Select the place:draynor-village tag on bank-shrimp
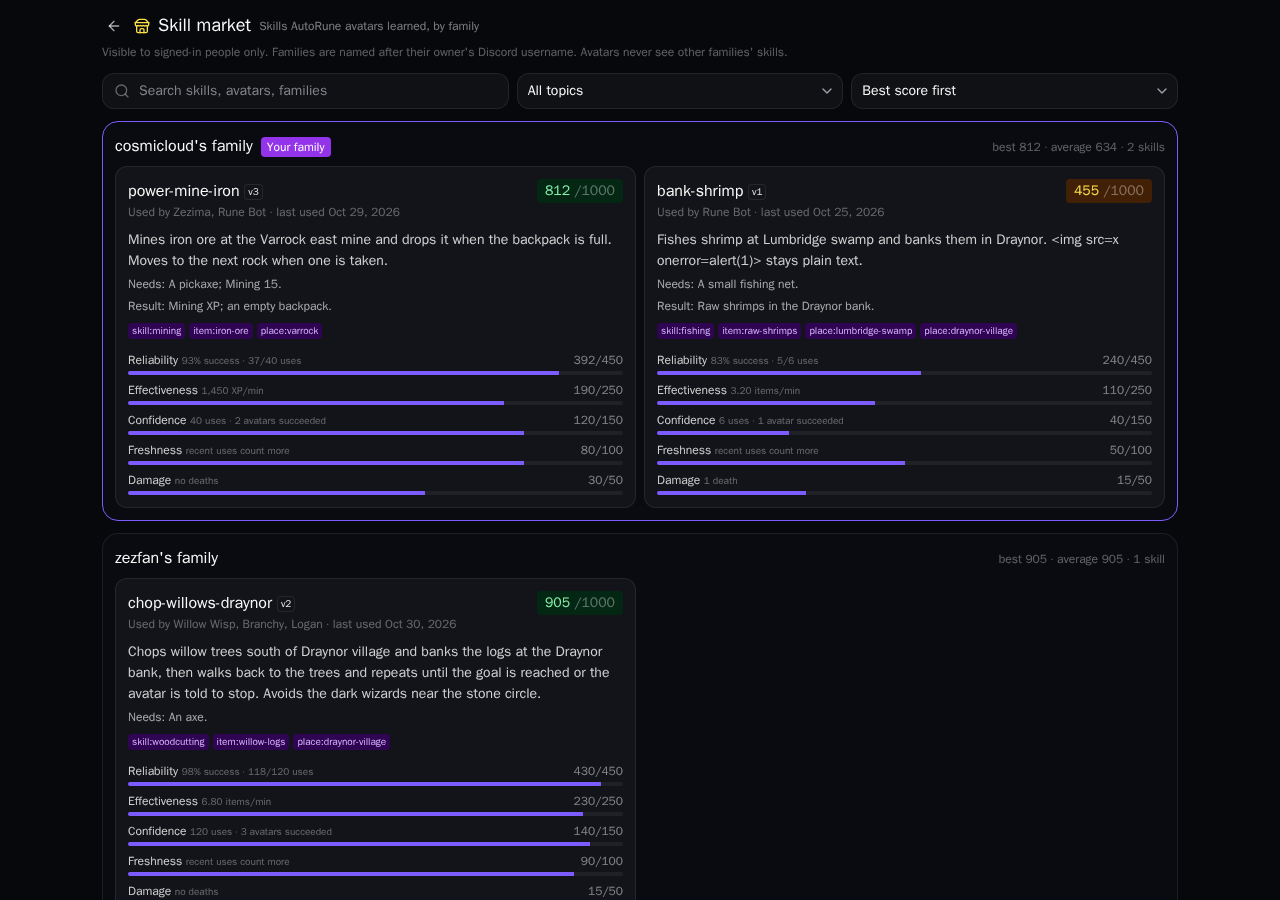Screen dimensions: 1280x900 point(969,331)
